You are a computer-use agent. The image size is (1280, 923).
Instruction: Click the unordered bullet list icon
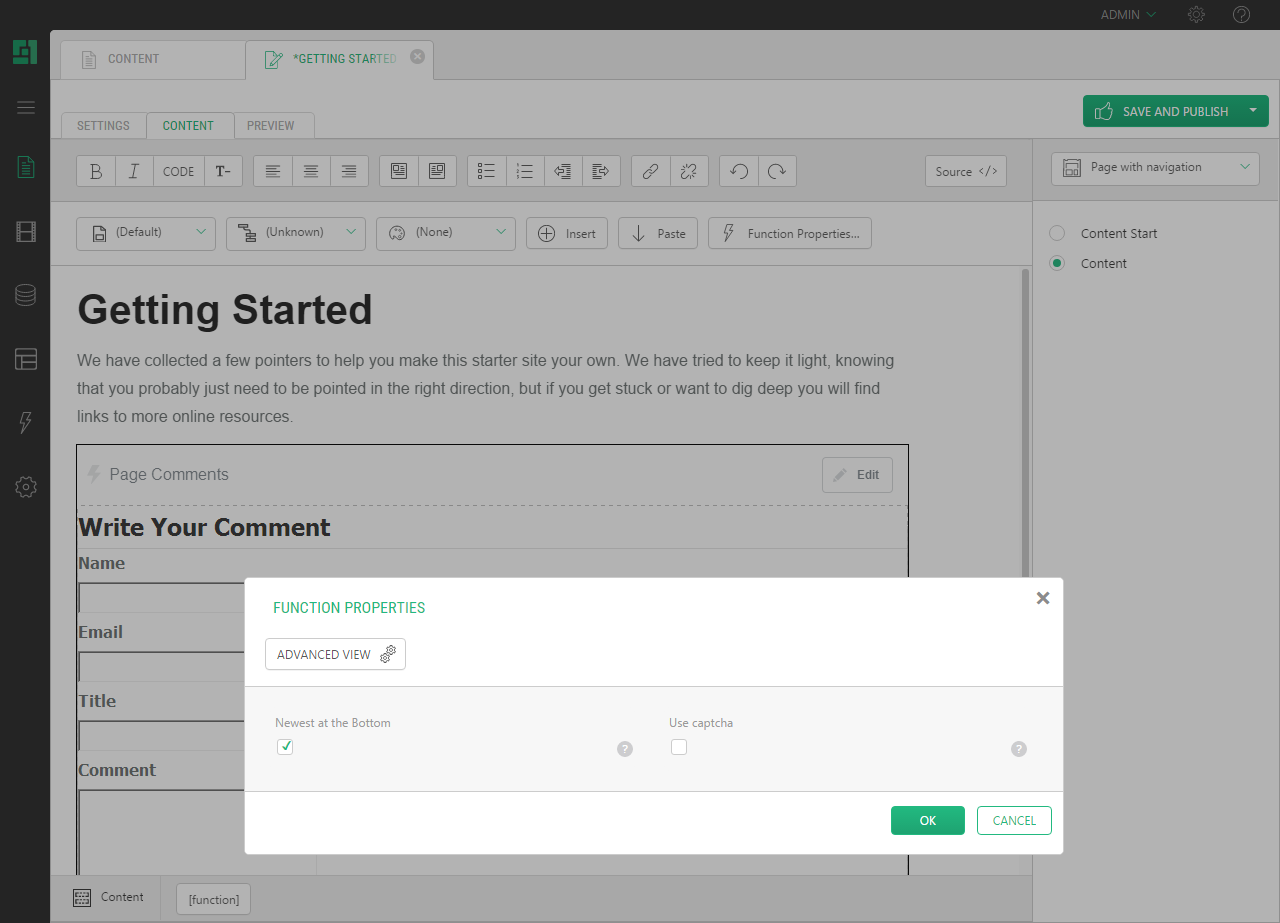(487, 171)
